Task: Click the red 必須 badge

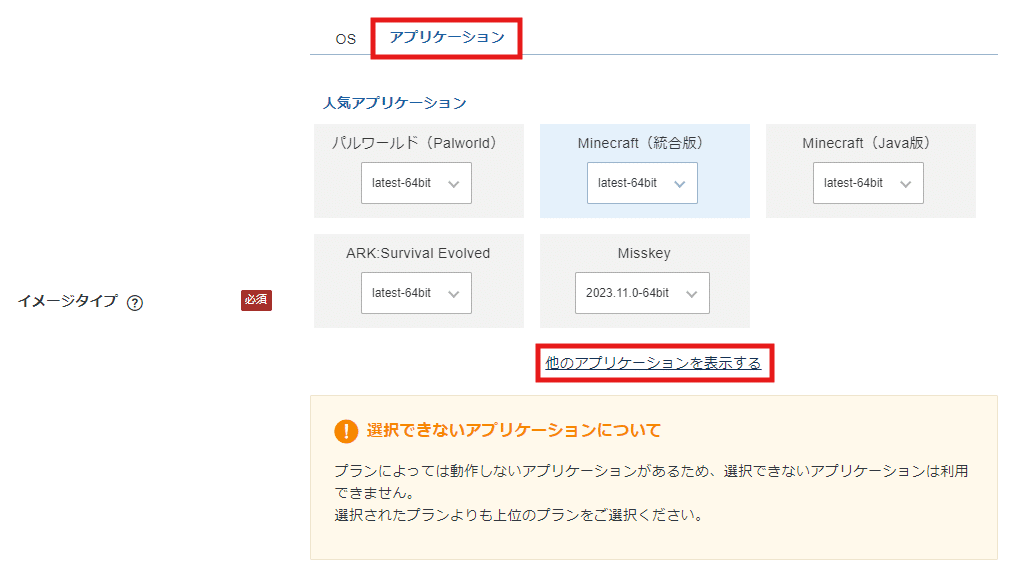Action: (256, 300)
